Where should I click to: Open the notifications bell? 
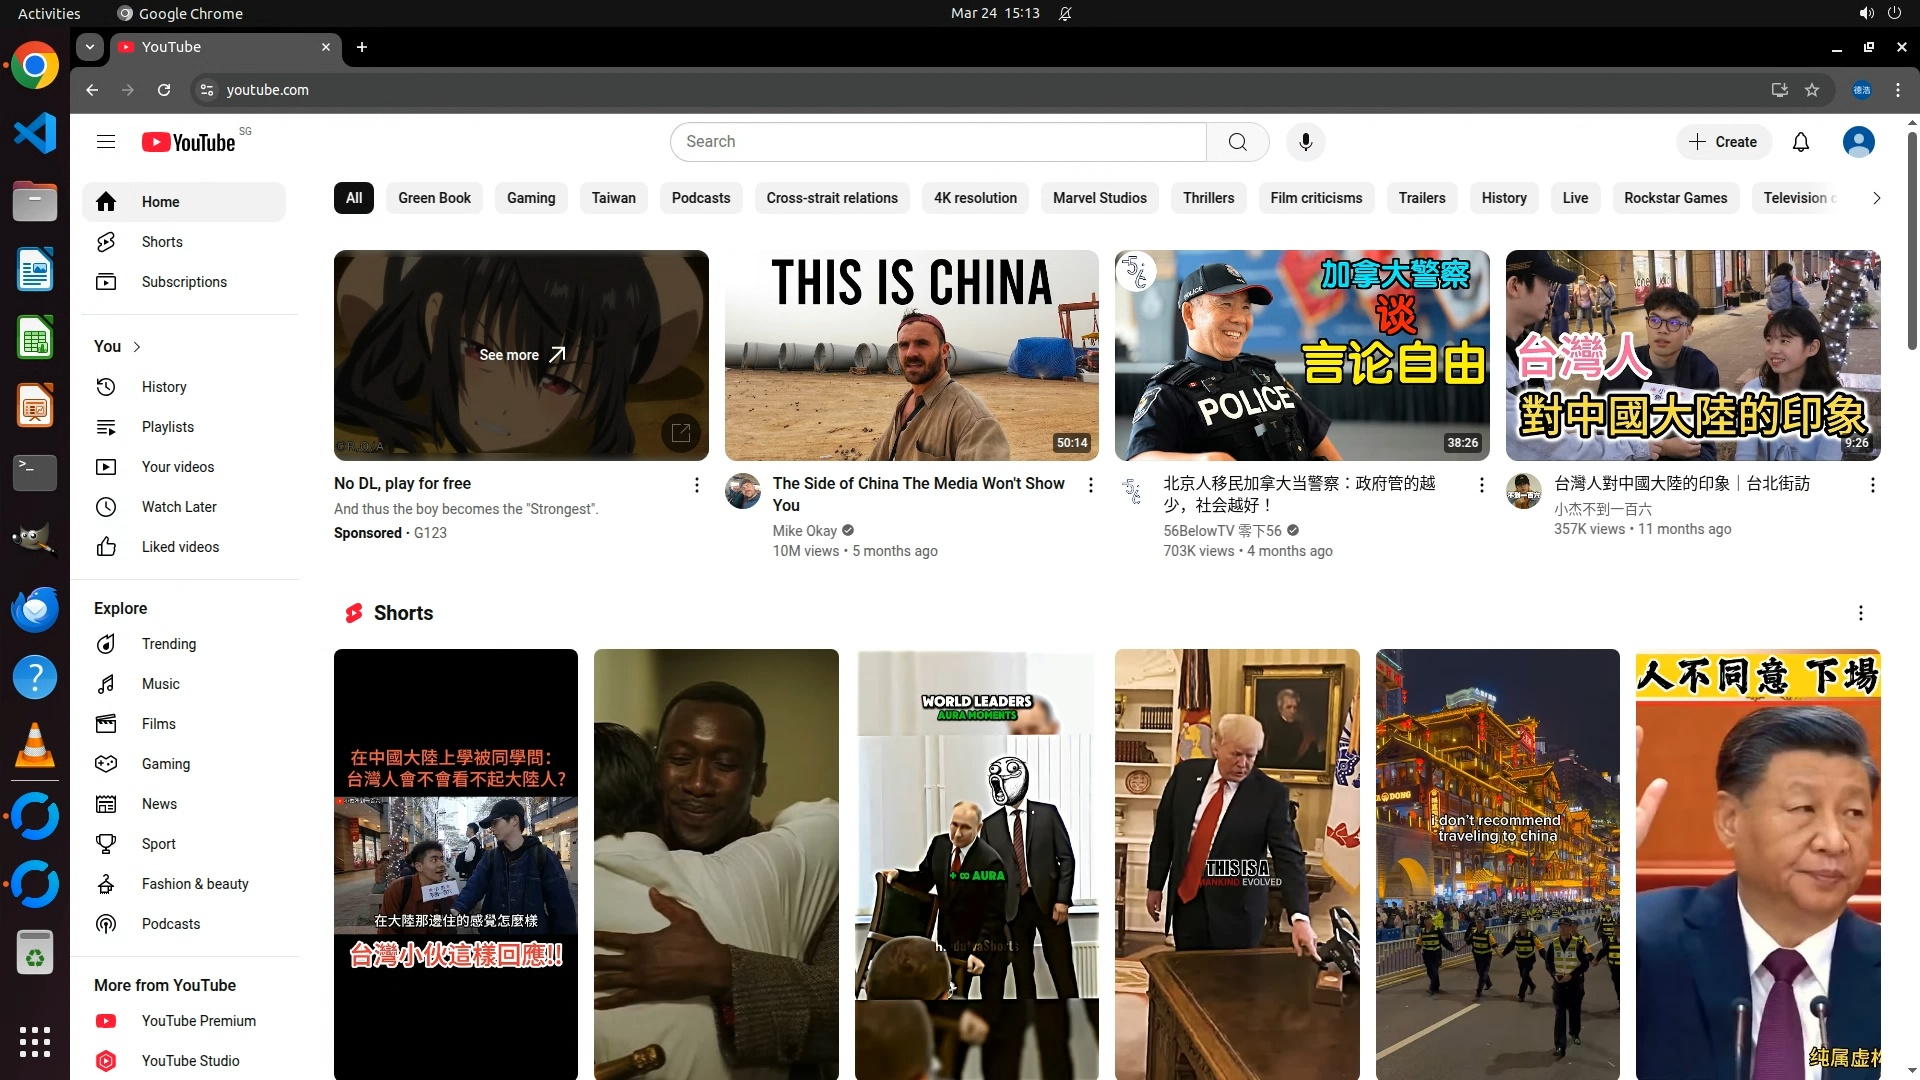(x=1800, y=142)
